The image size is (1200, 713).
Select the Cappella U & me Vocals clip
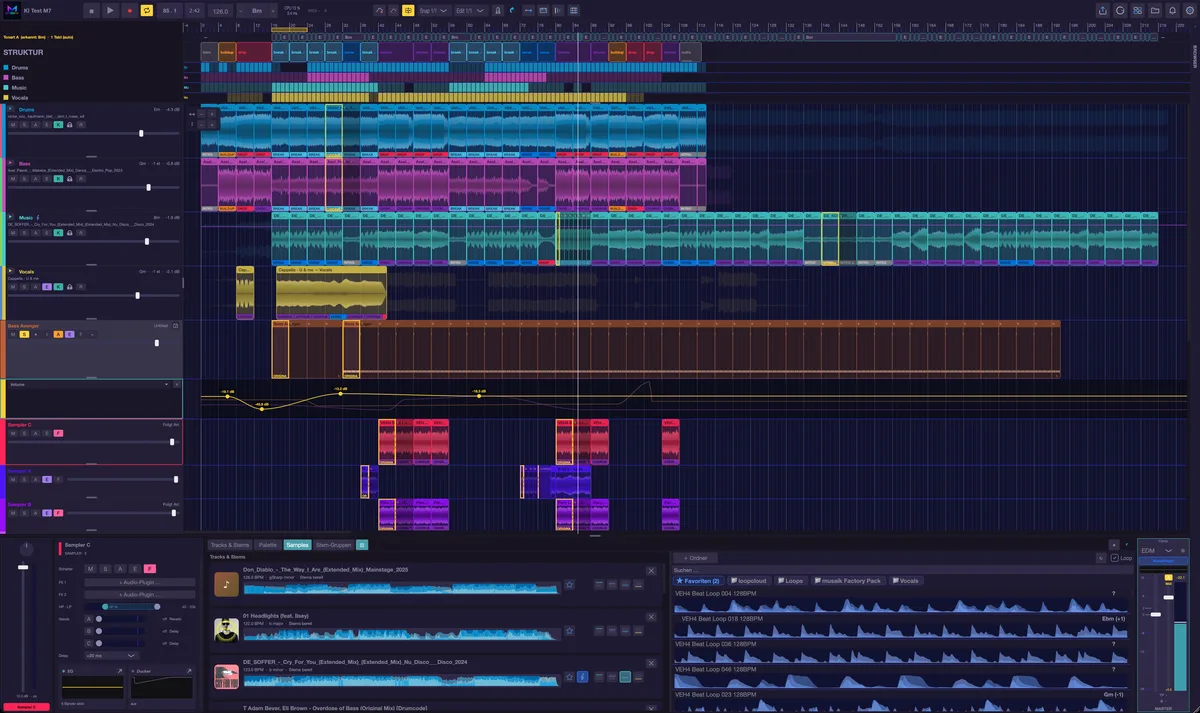pos(331,292)
